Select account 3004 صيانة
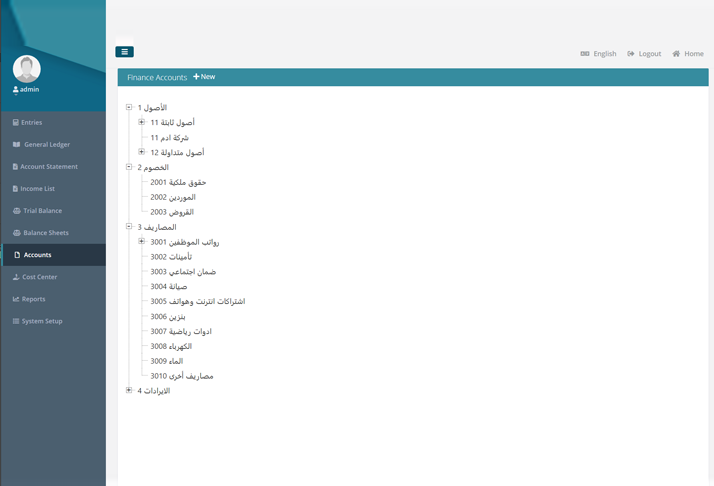 click(169, 286)
